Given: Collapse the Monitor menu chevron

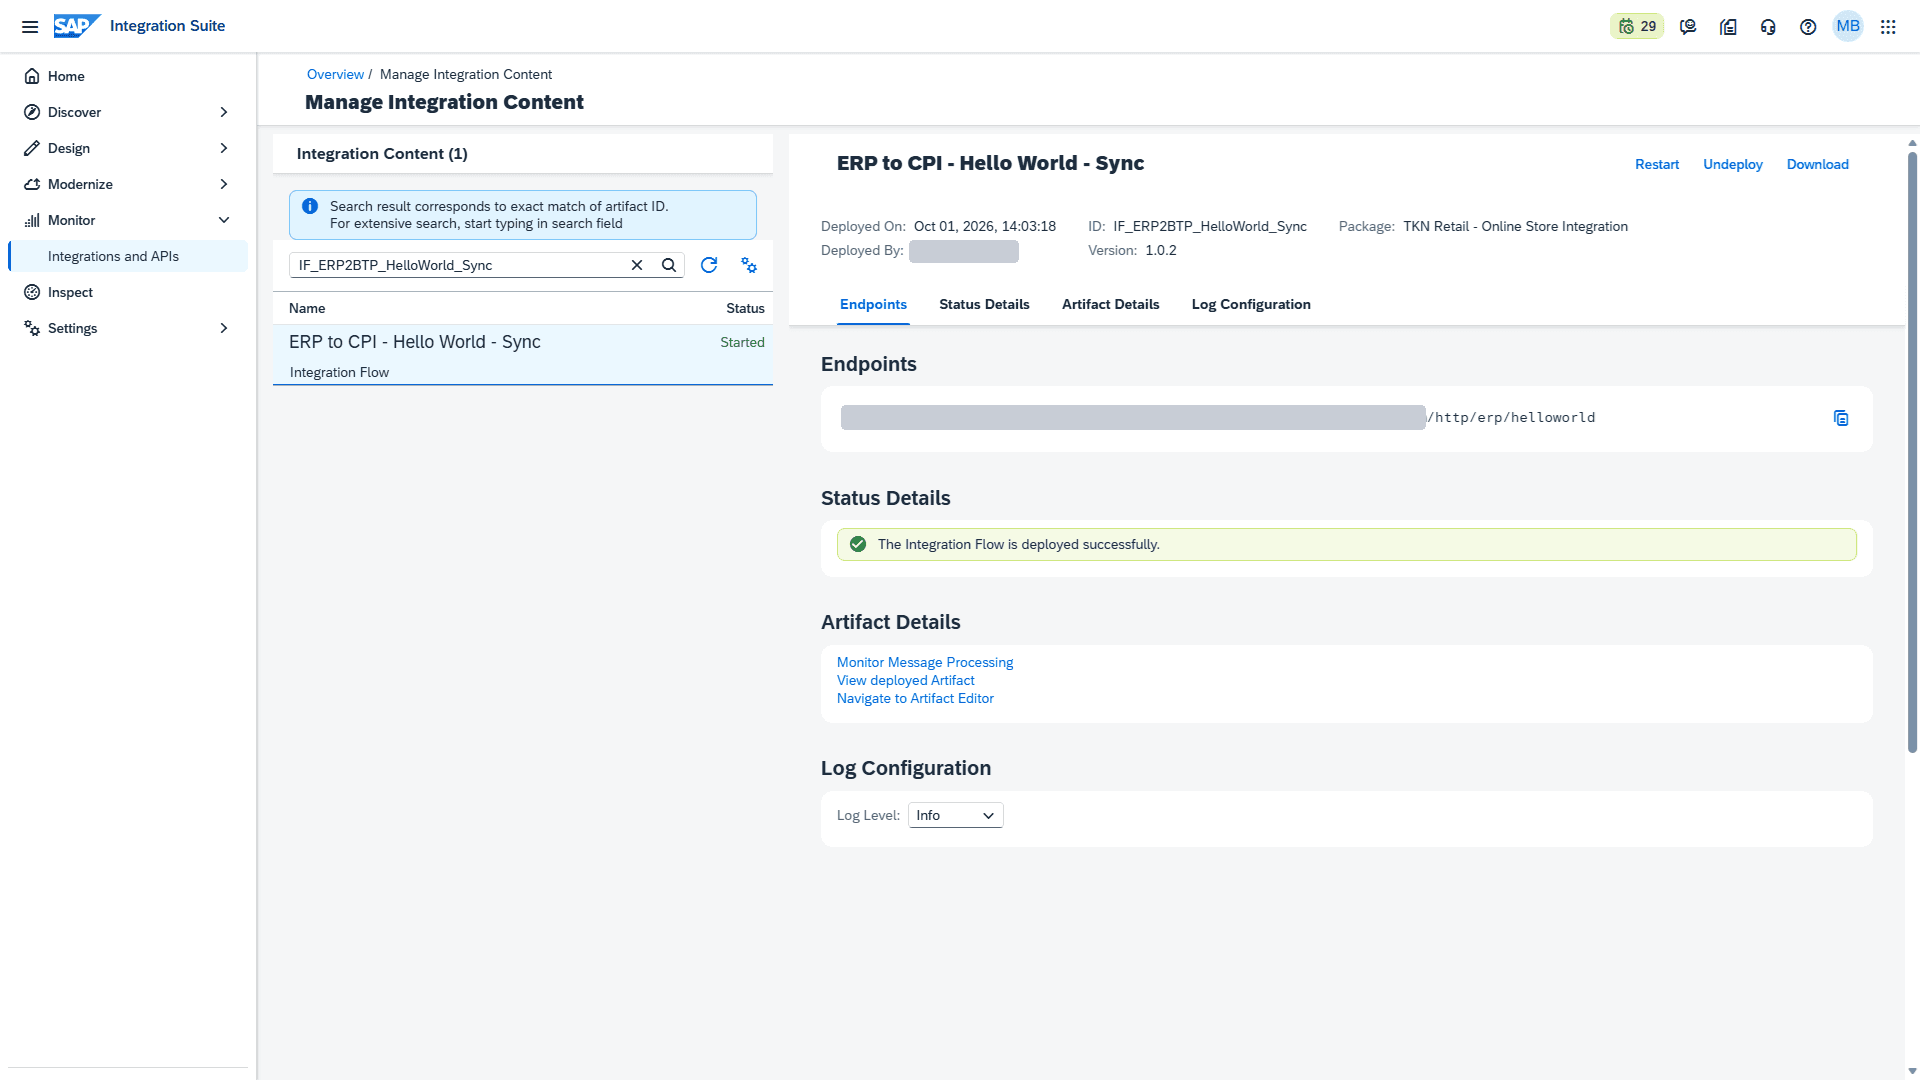Looking at the screenshot, I should coord(224,220).
